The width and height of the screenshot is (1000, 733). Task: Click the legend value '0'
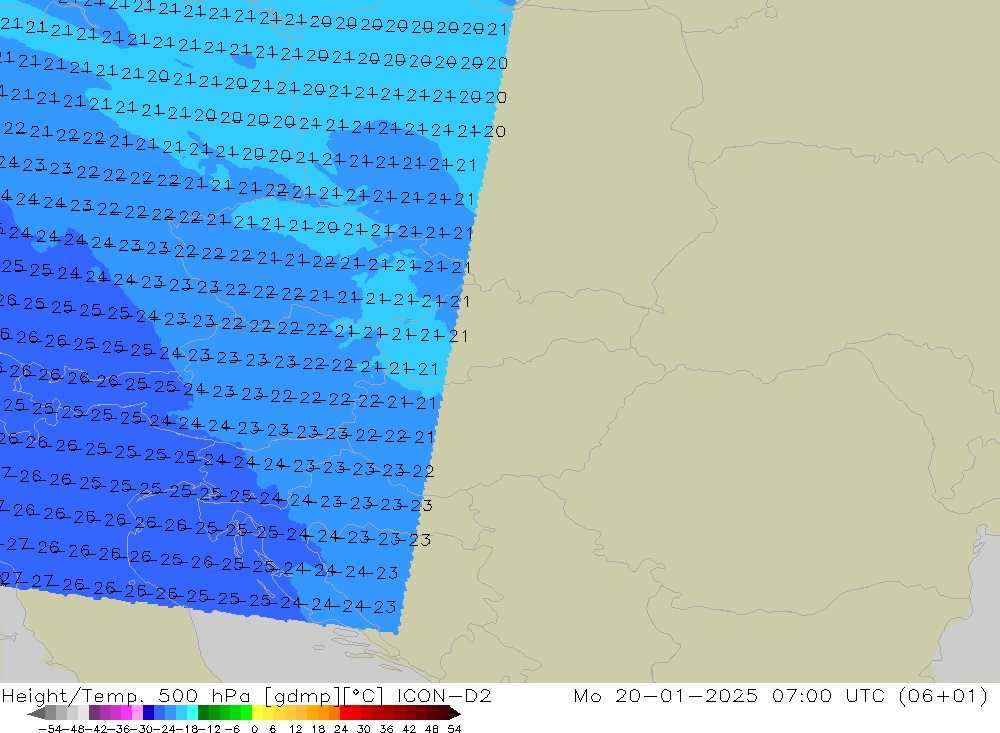[254, 729]
